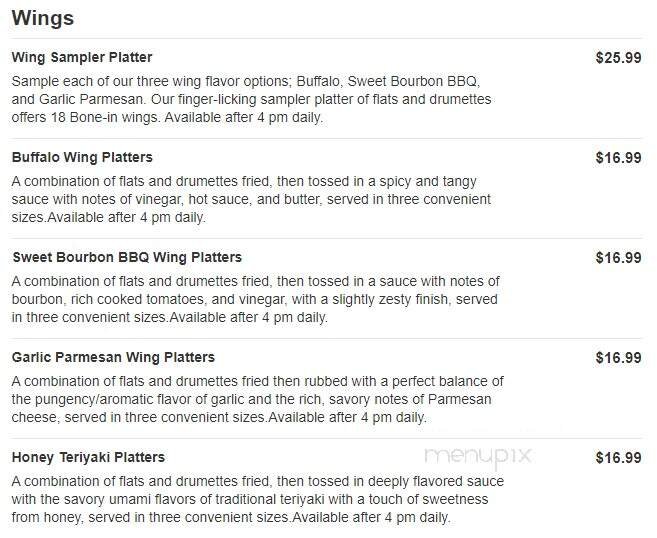Open Sweet Bourbon BBQ Wing Platters

[x=127, y=257]
